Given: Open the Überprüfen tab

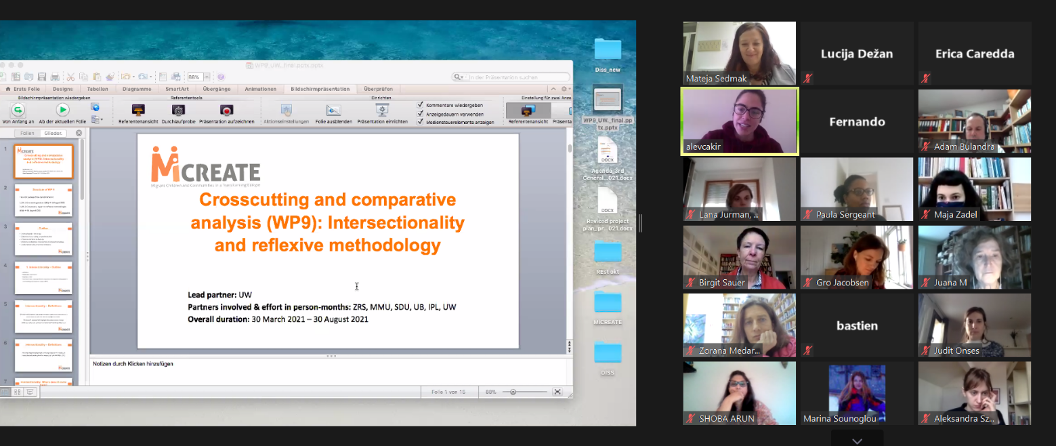Looking at the screenshot, I should (x=378, y=89).
